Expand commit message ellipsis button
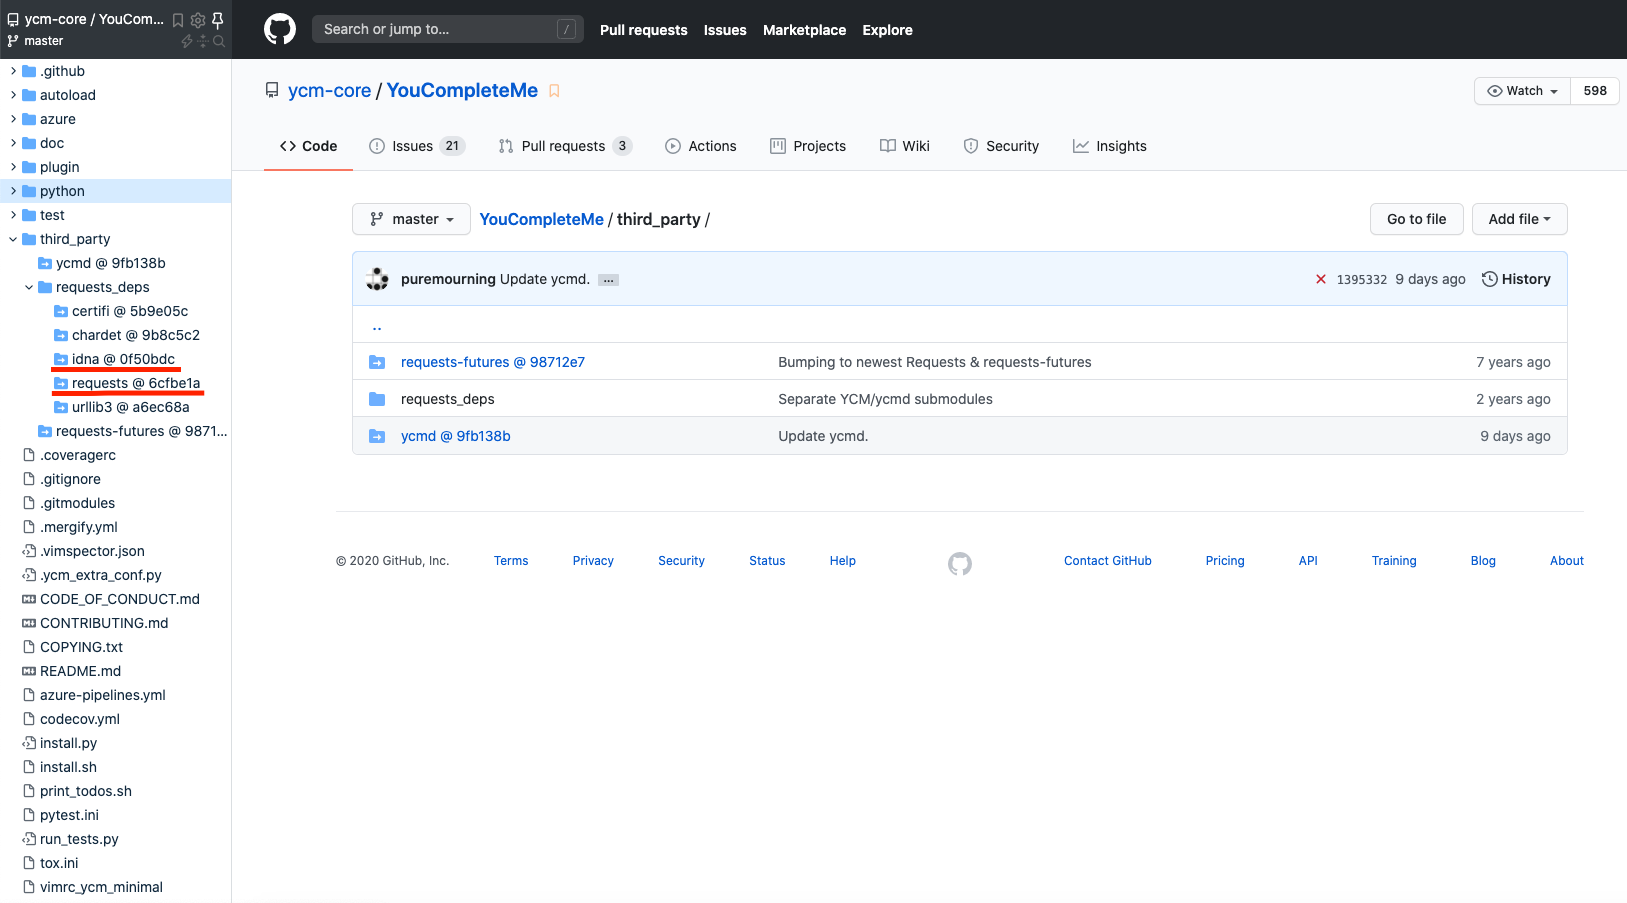The height and width of the screenshot is (903, 1627). [x=608, y=280]
